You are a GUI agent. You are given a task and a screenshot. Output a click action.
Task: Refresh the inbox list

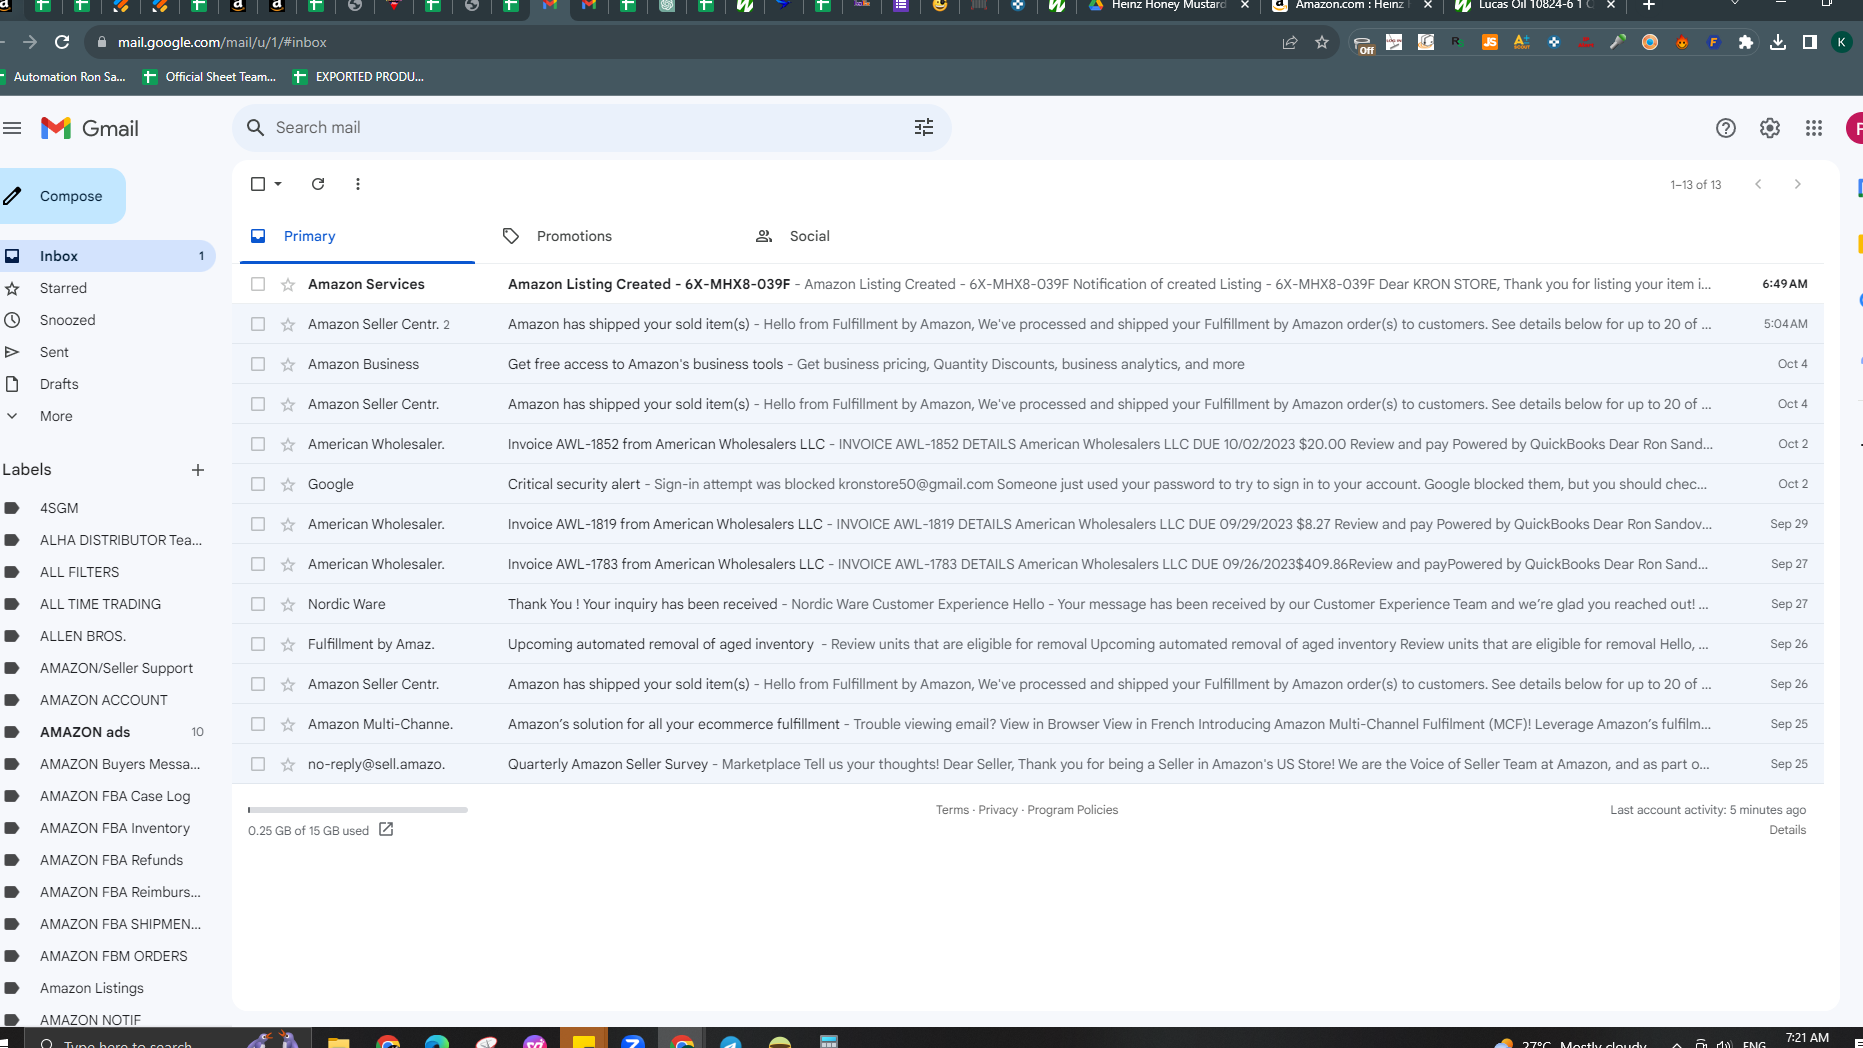tap(318, 184)
